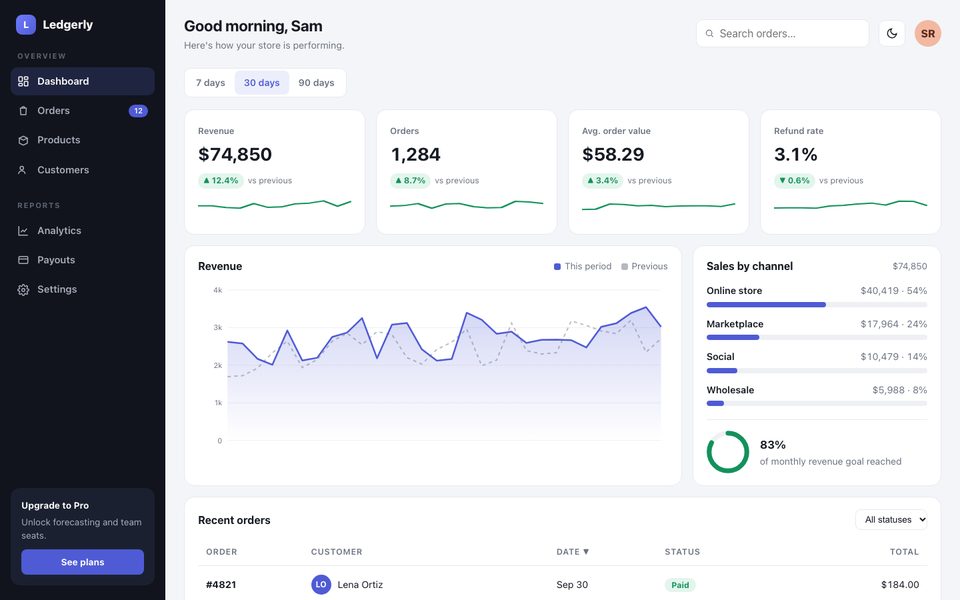Open the Payouts page
Screen dimensions: 960x600
(x=83, y=260)
